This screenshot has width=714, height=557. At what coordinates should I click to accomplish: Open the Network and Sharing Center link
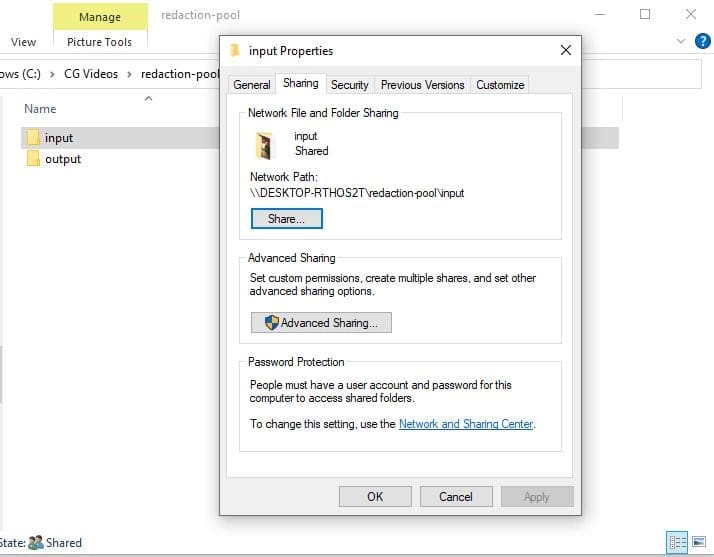[466, 424]
